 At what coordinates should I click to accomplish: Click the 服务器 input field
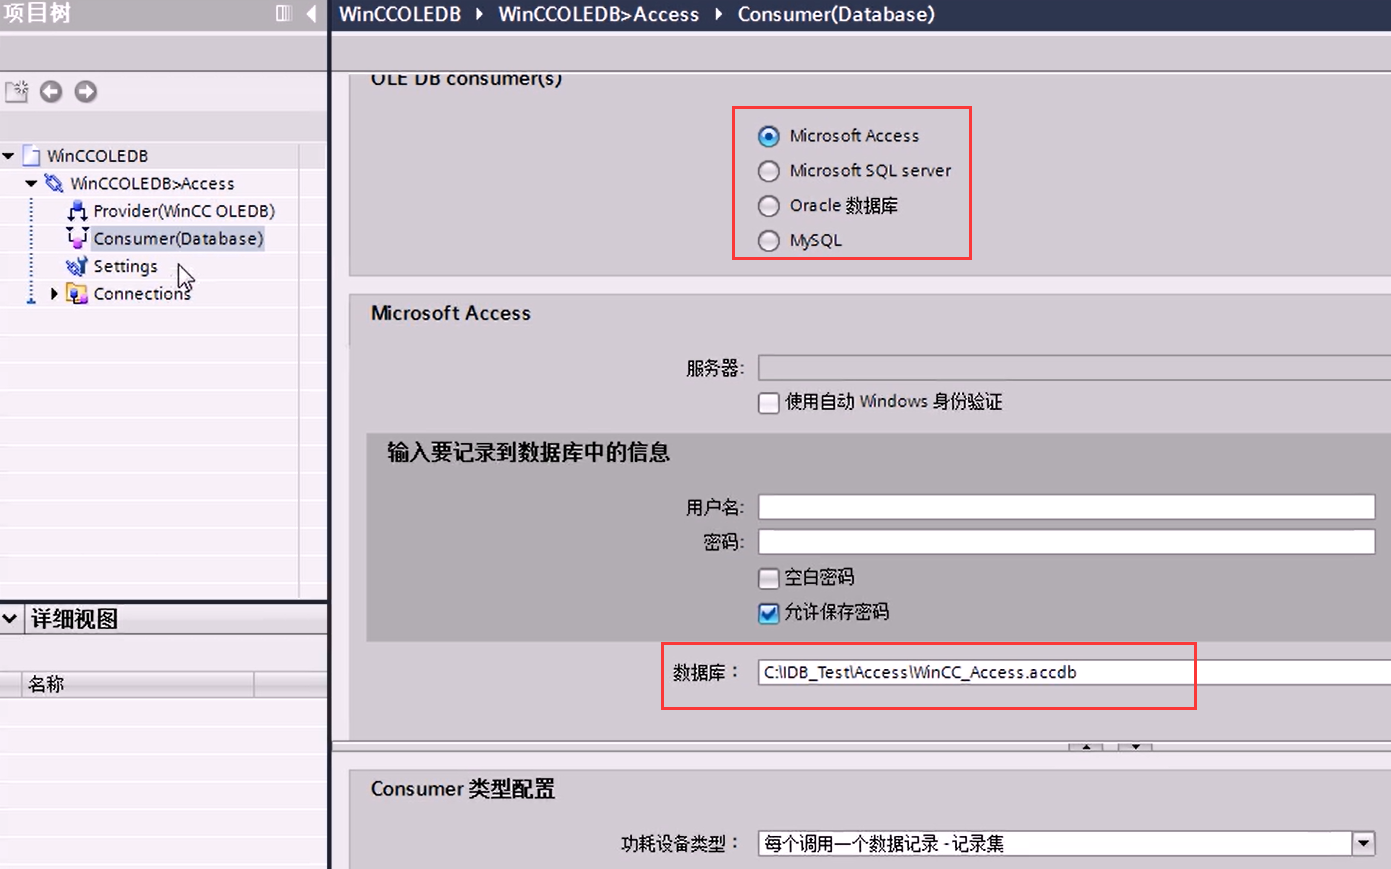(x=1074, y=368)
